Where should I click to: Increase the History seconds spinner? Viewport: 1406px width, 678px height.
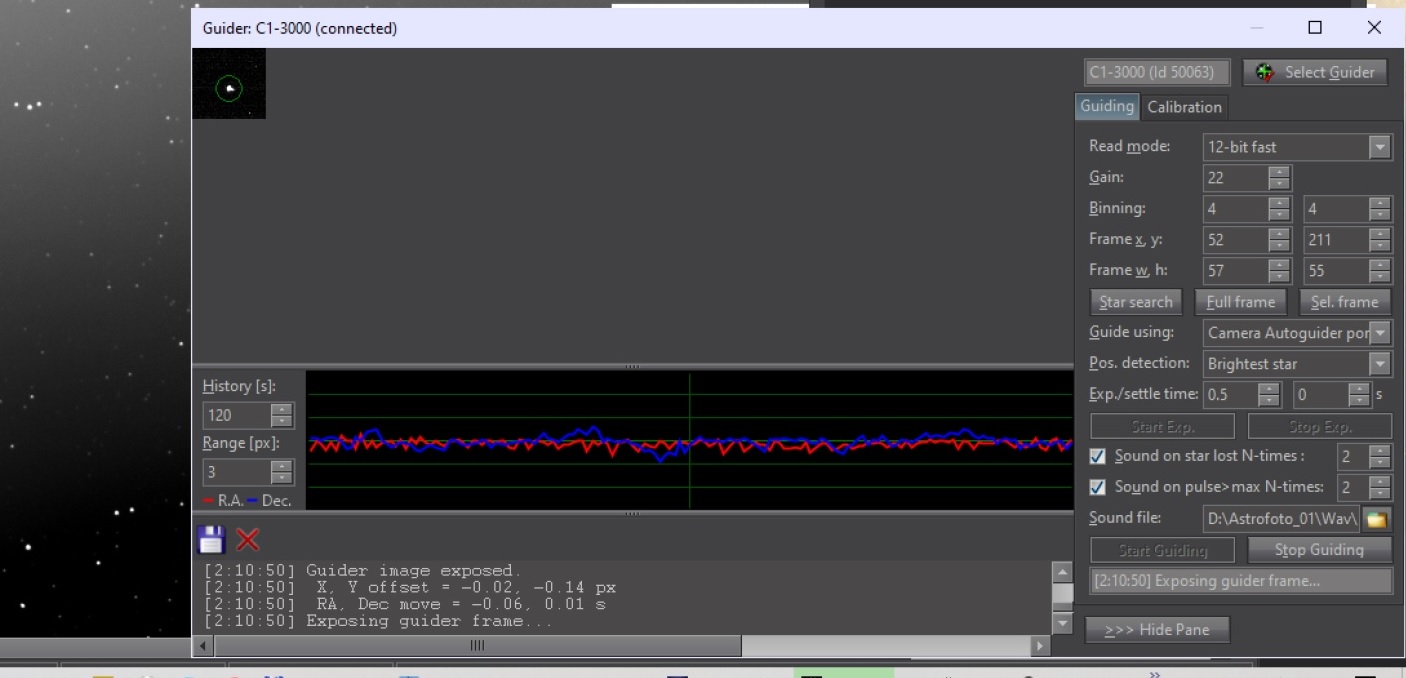pyautogui.click(x=282, y=409)
